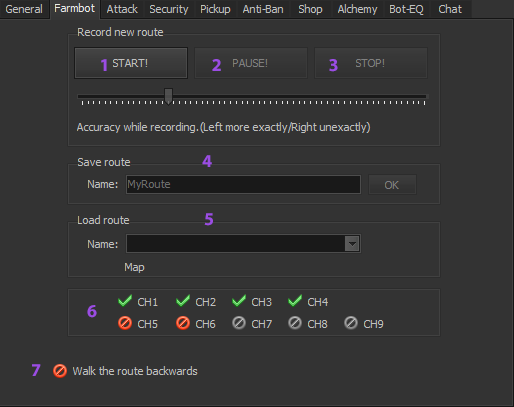Viewport: 514px width, 407px height.
Task: Click the MyRoute save name field
Action: click(243, 184)
